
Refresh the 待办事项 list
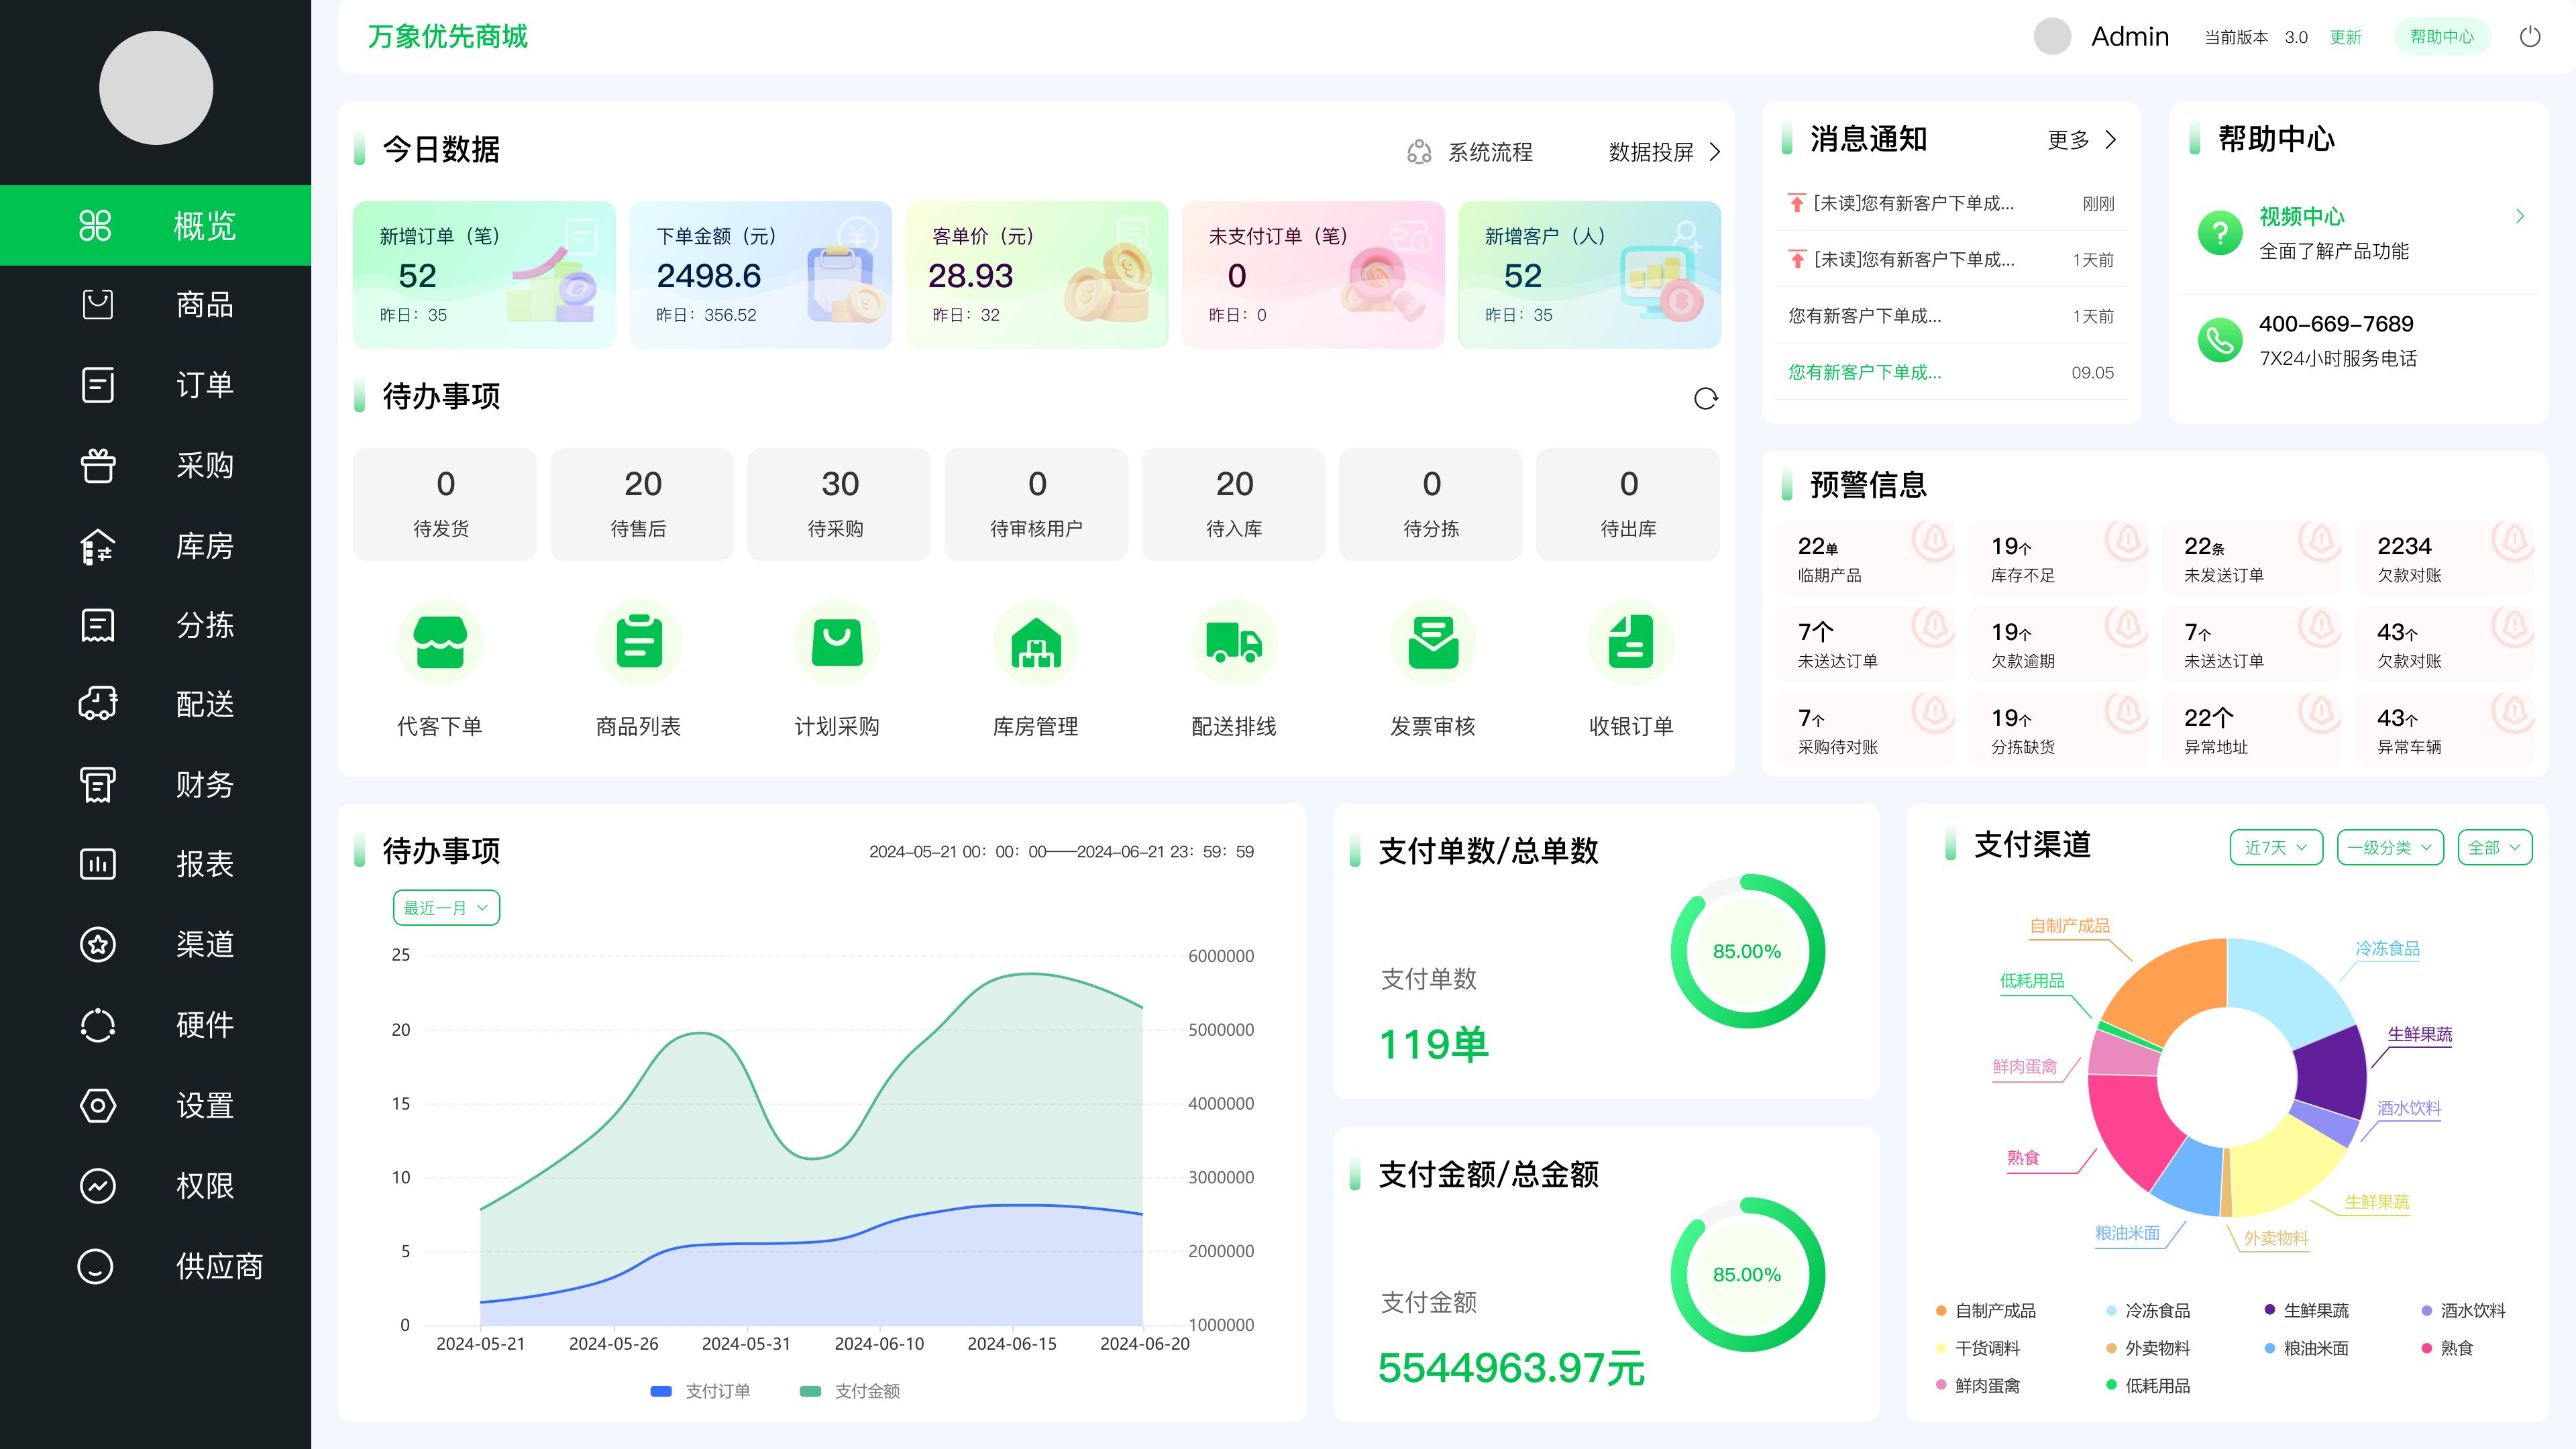coord(1706,399)
